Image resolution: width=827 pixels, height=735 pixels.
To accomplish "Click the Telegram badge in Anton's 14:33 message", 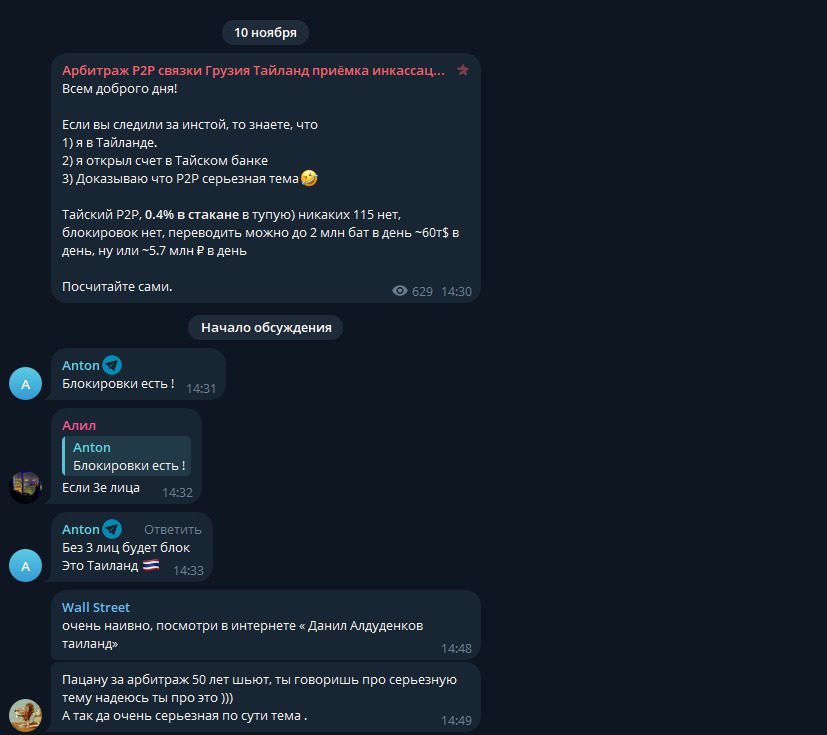I will [112, 529].
